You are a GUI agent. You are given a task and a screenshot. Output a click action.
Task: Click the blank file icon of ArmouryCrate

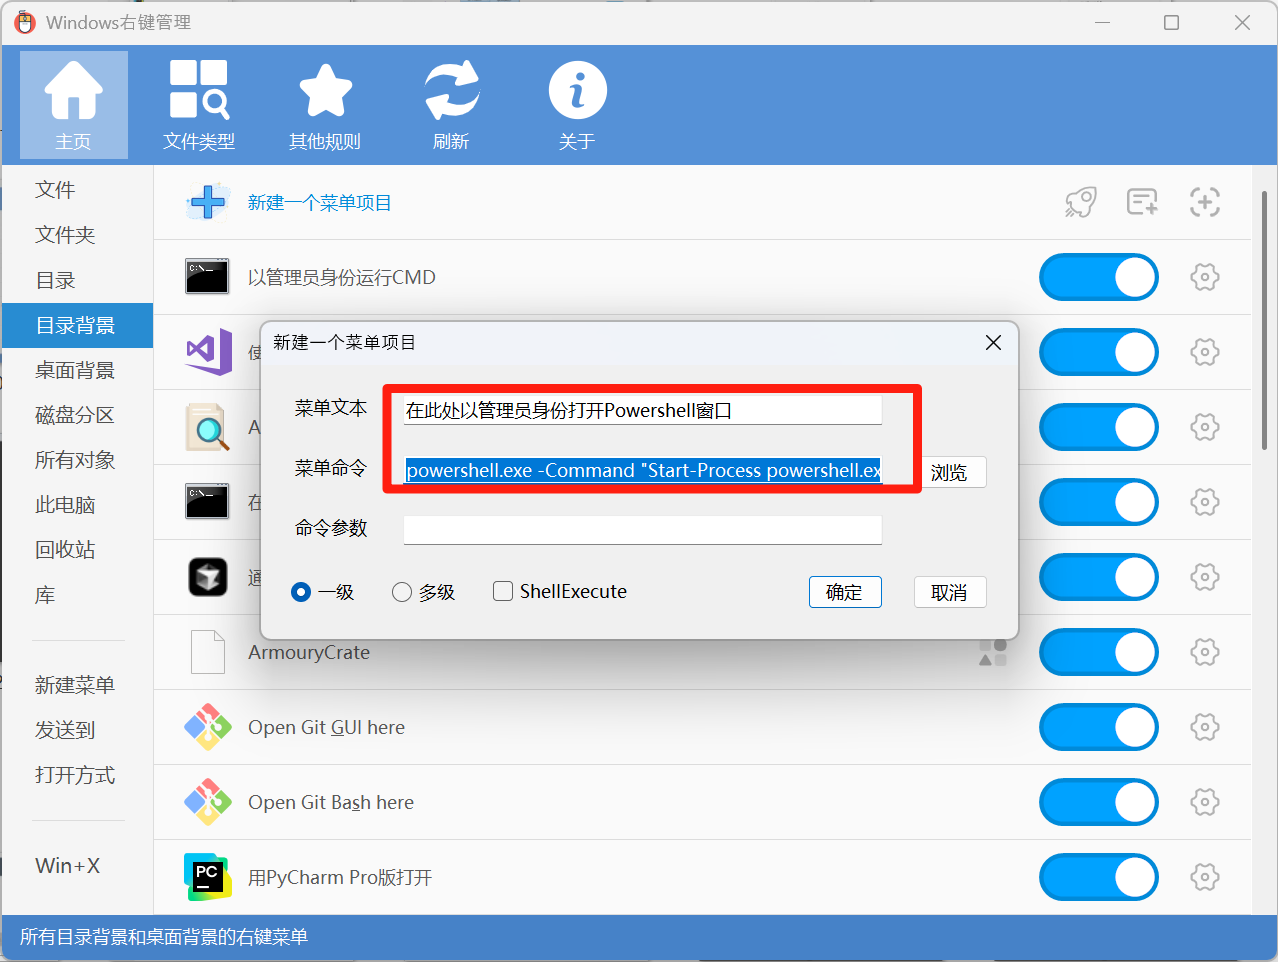(x=208, y=652)
